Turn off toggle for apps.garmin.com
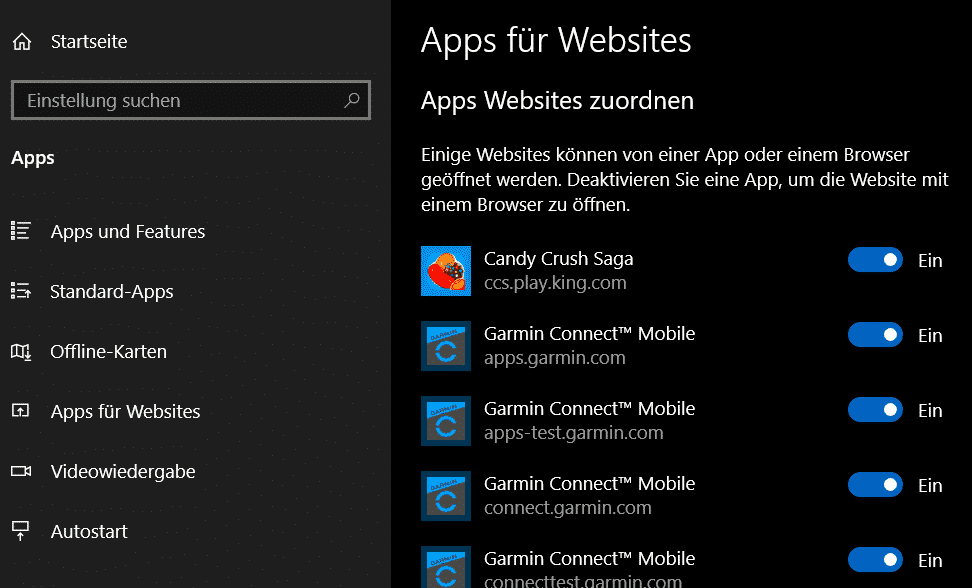 pyautogui.click(x=875, y=335)
